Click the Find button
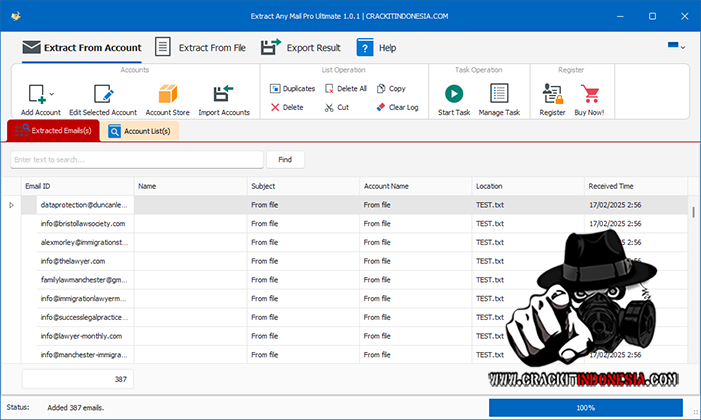Viewport: 701px width, 420px height. 285,159
